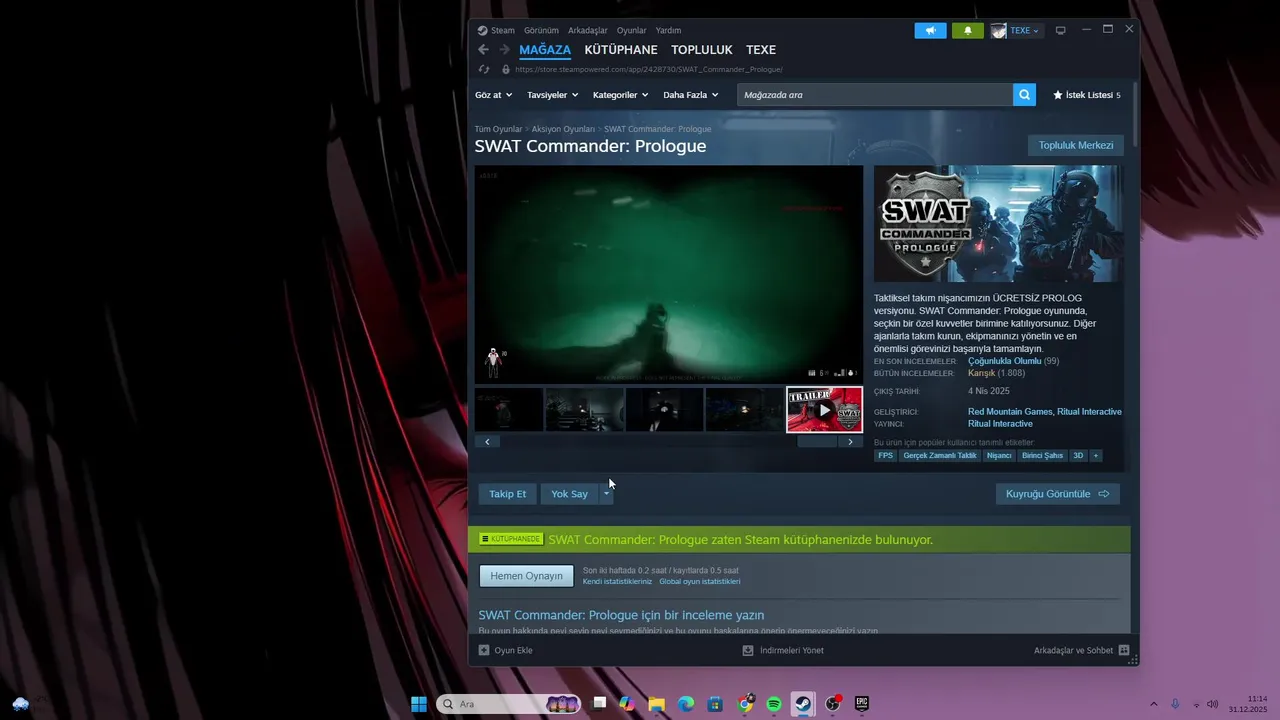Click the Yok Say button

click(569, 494)
